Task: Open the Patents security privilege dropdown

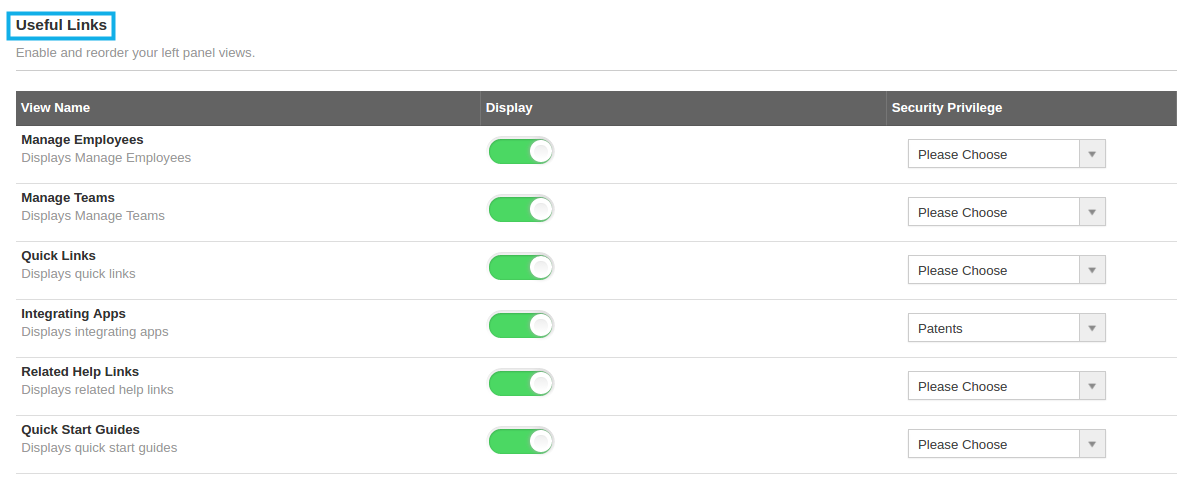Action: (x=1006, y=328)
